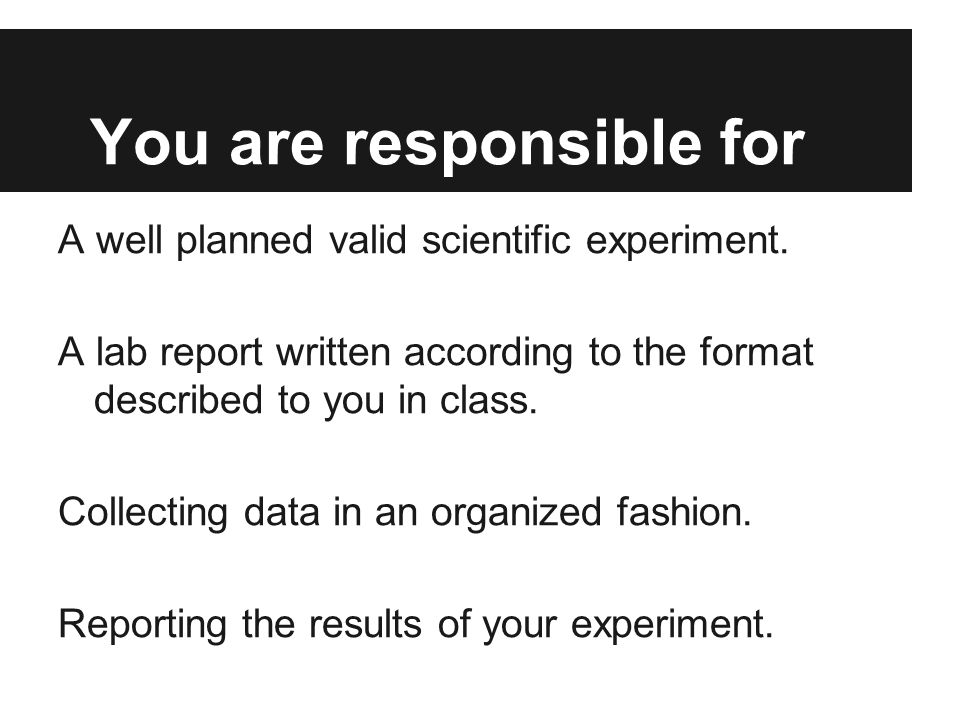Select the word 'scientific' in the first bullet

point(497,239)
